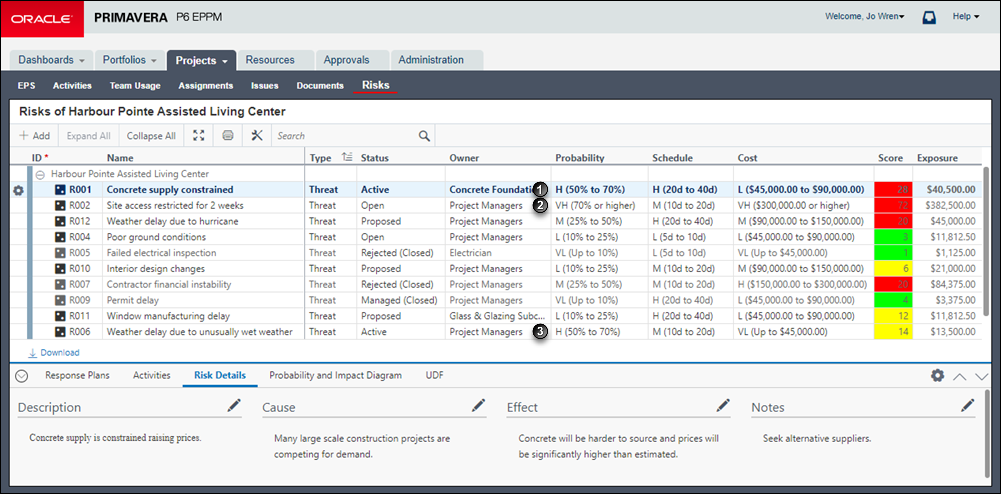The image size is (1001, 494).
Task: Click the risk icon for R005
Action: (60, 253)
